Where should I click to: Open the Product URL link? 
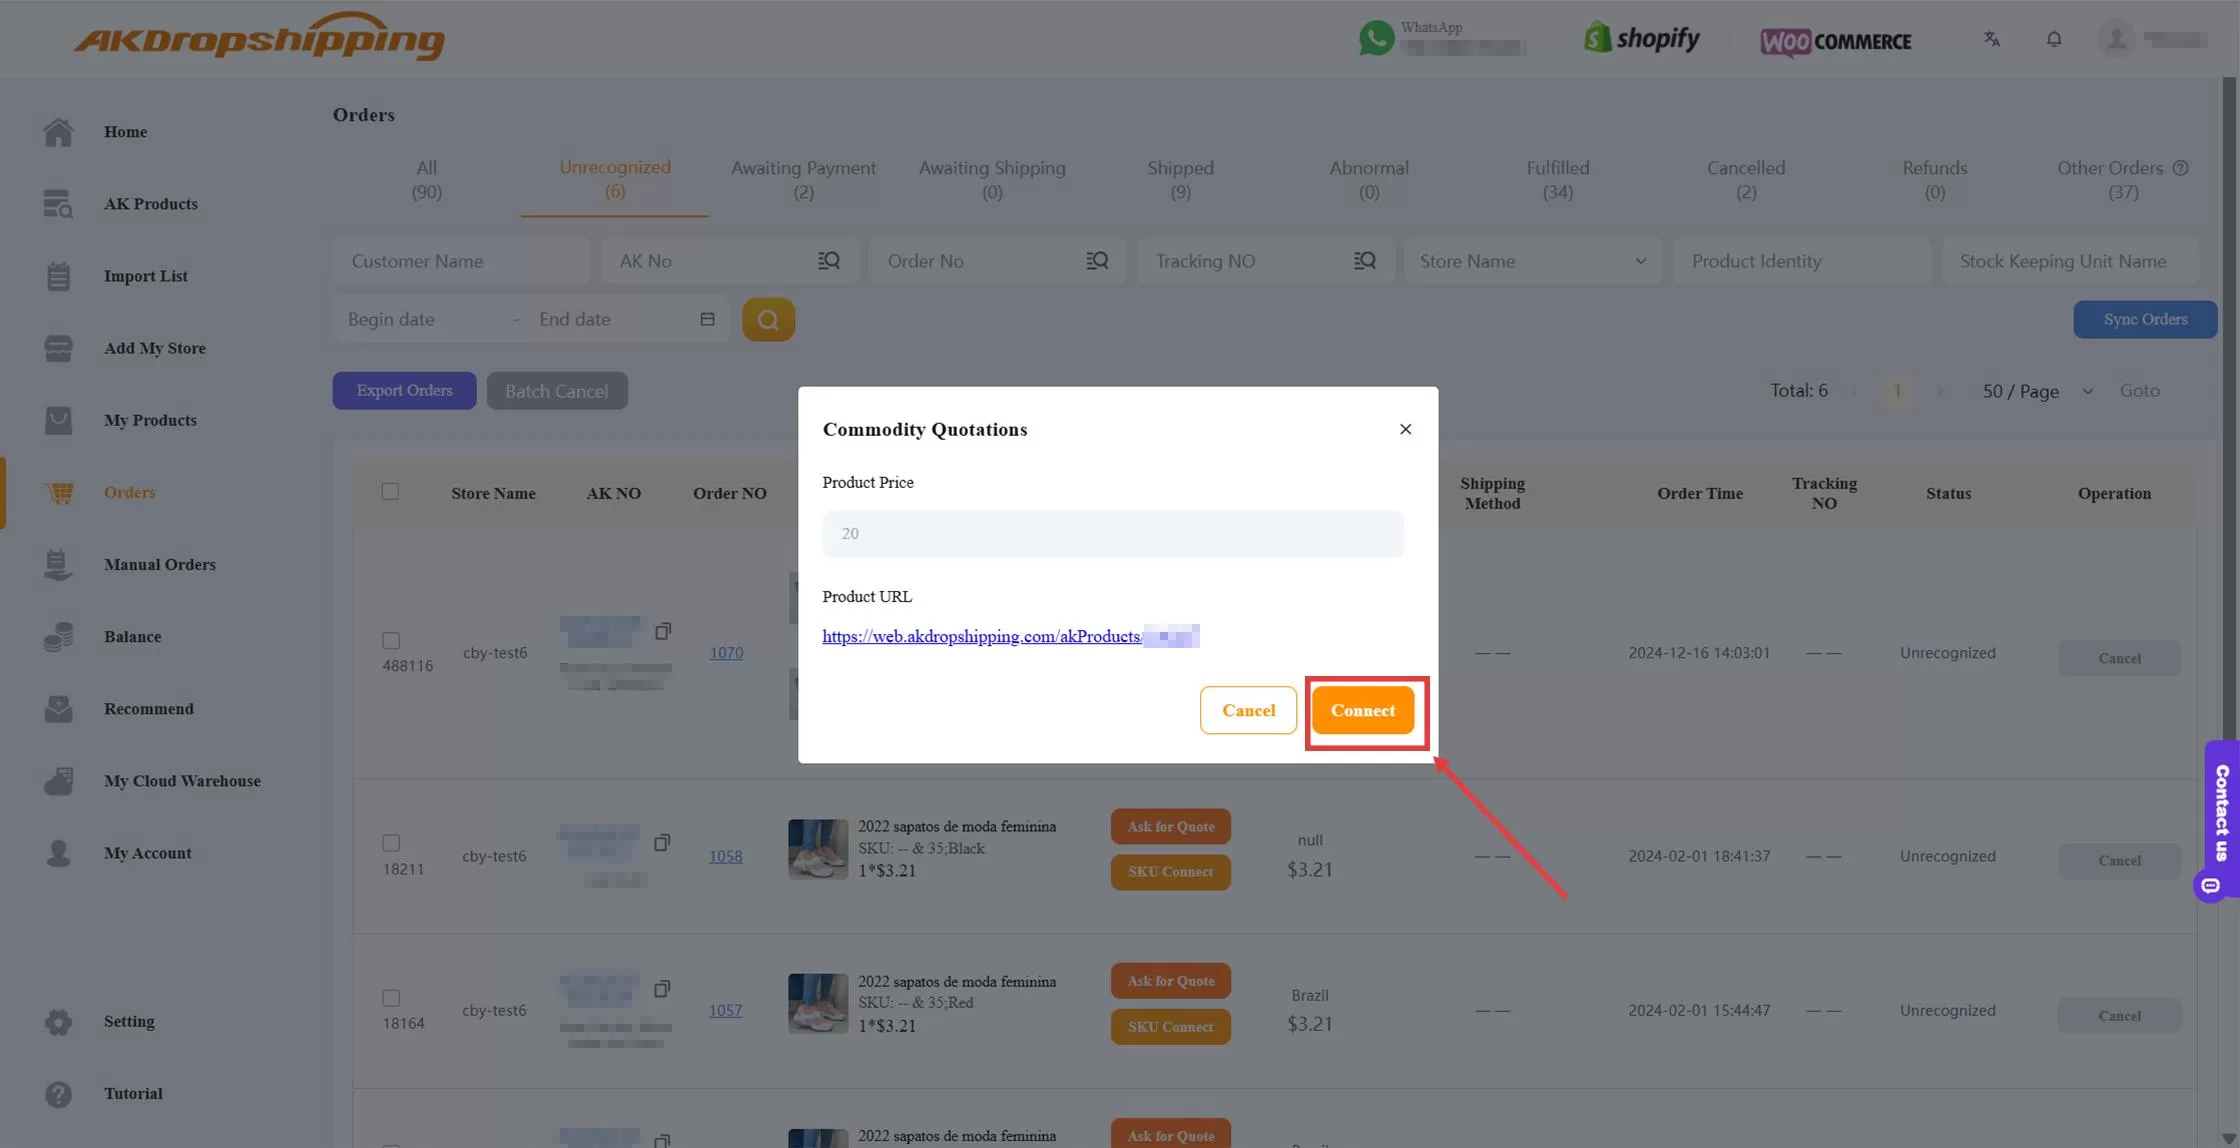click(982, 636)
